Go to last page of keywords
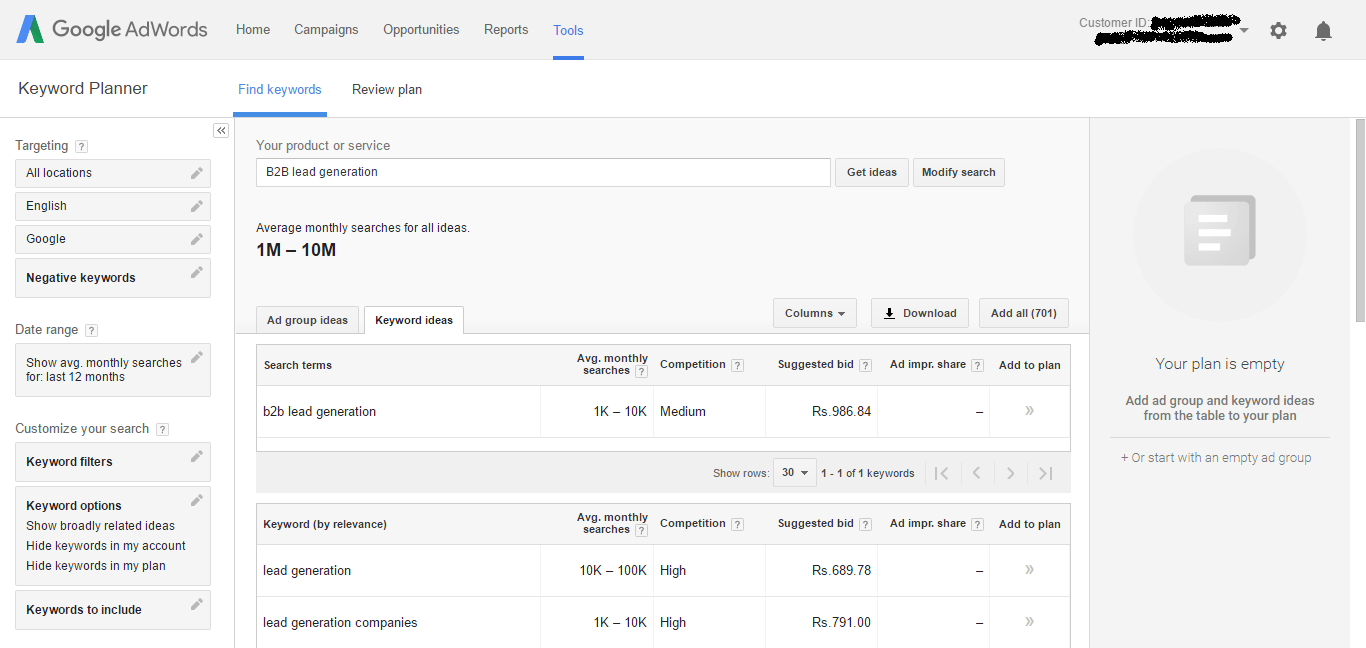The image size is (1366, 648). [x=1045, y=473]
